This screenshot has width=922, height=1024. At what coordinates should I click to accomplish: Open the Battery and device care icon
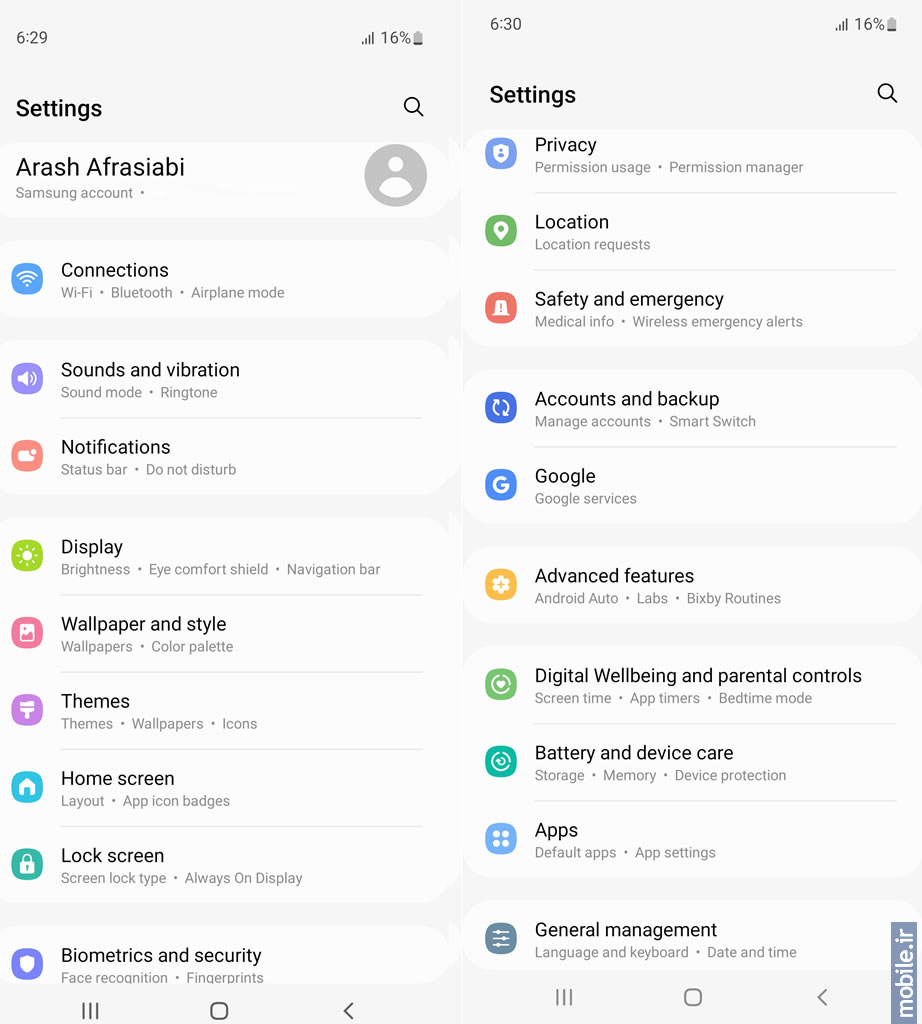point(501,761)
